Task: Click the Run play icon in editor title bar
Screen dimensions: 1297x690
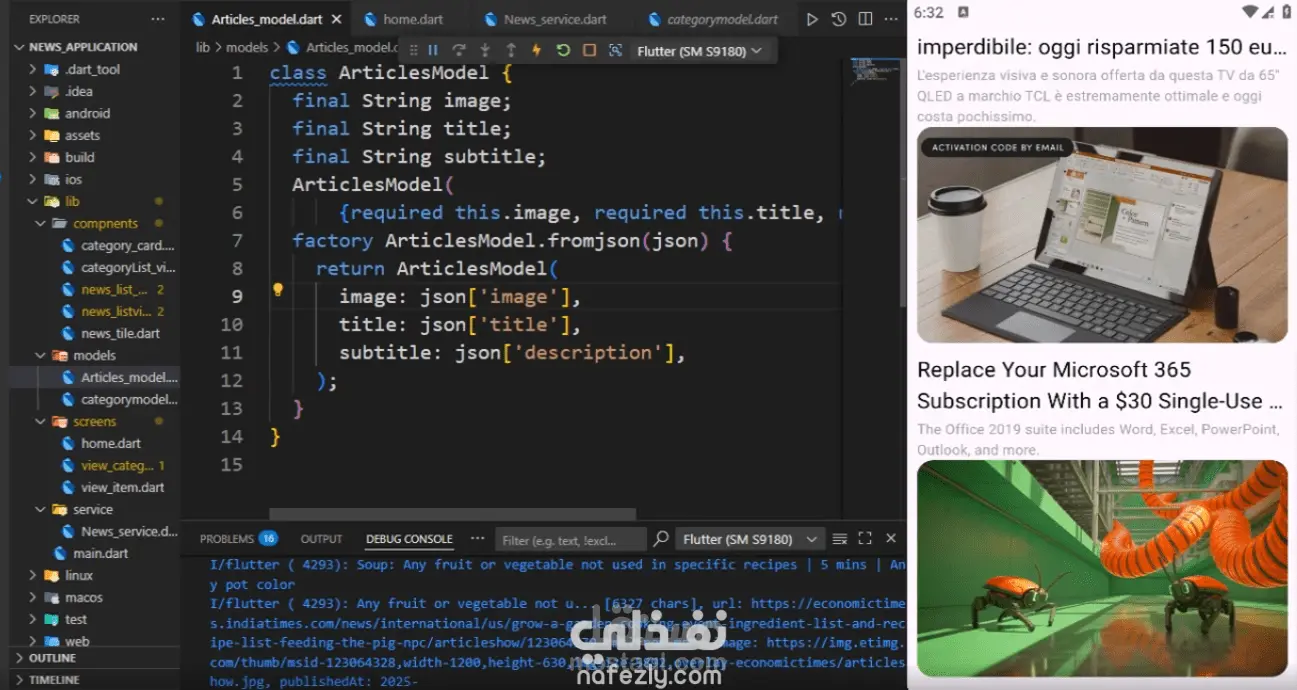Action: (x=812, y=19)
